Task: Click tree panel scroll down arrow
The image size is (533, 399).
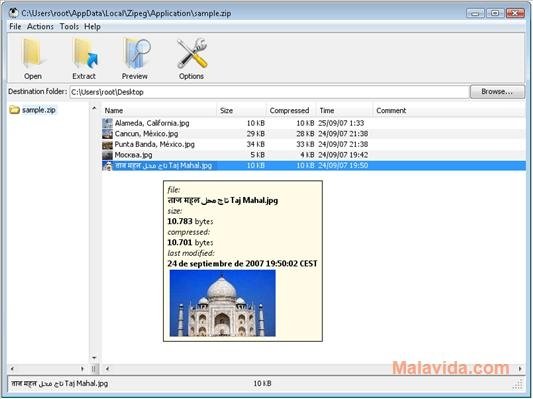Action: [x=94, y=358]
